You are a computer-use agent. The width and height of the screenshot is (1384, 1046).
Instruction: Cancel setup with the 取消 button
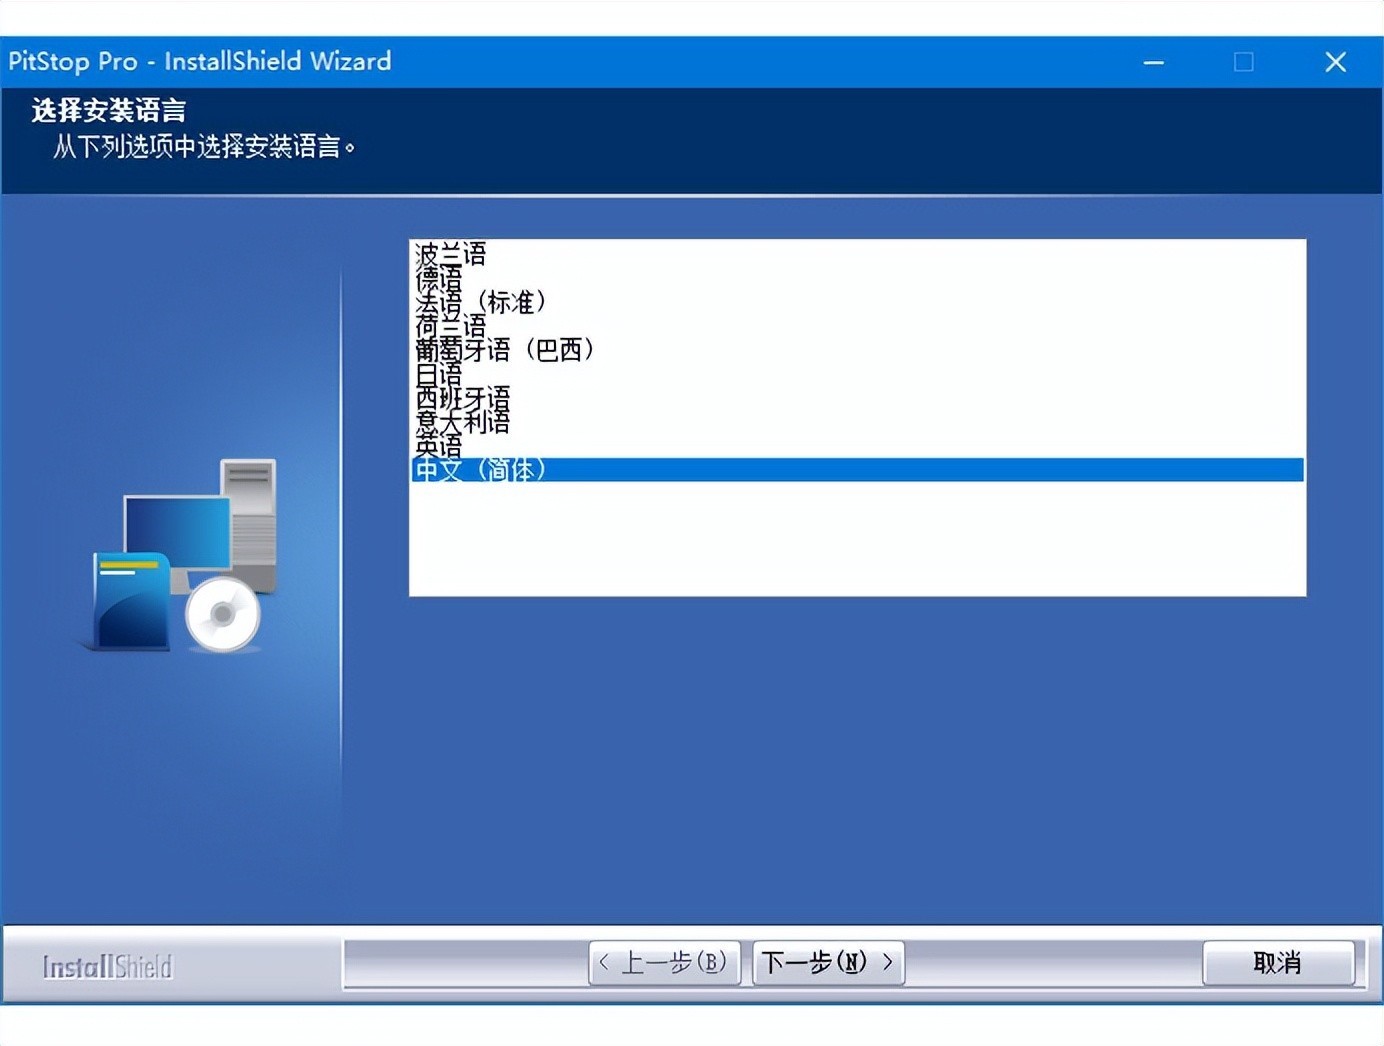point(1278,963)
